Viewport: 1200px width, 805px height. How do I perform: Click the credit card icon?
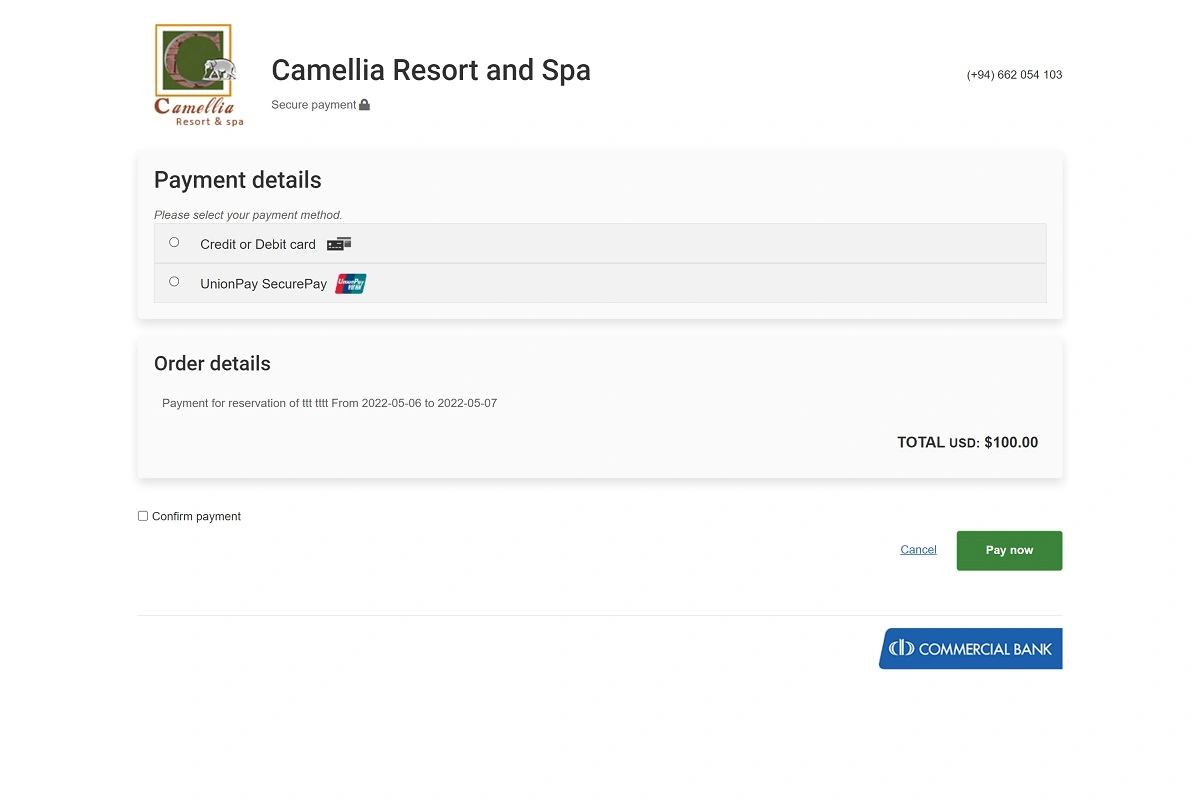tap(339, 244)
